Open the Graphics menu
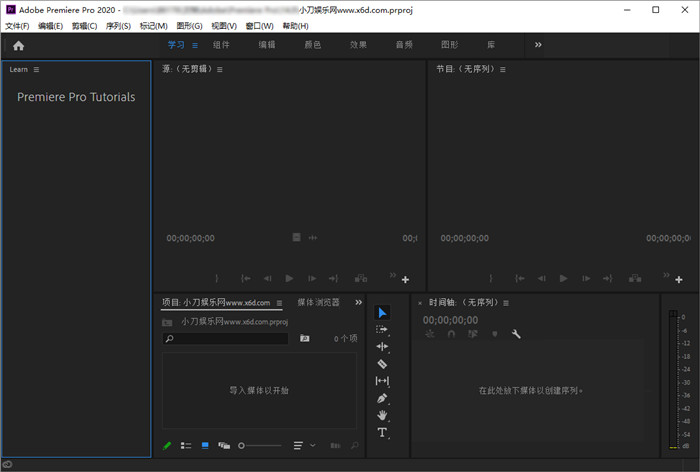This screenshot has height=472, width=700. (189, 26)
